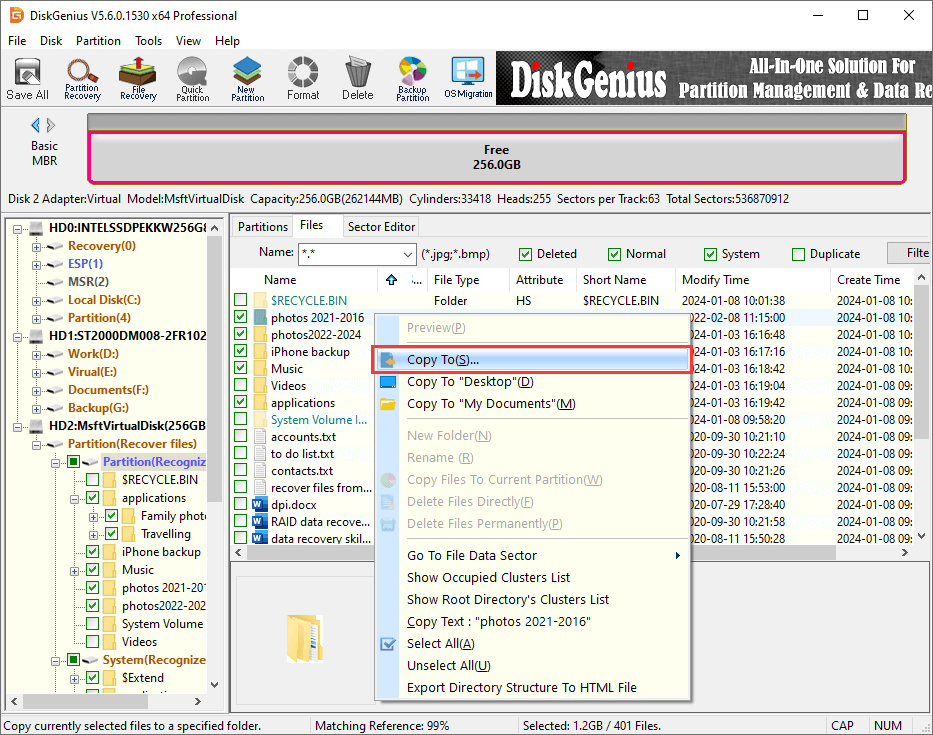The width and height of the screenshot is (933, 735).
Task: Click the file name filter input field
Action: [x=350, y=255]
